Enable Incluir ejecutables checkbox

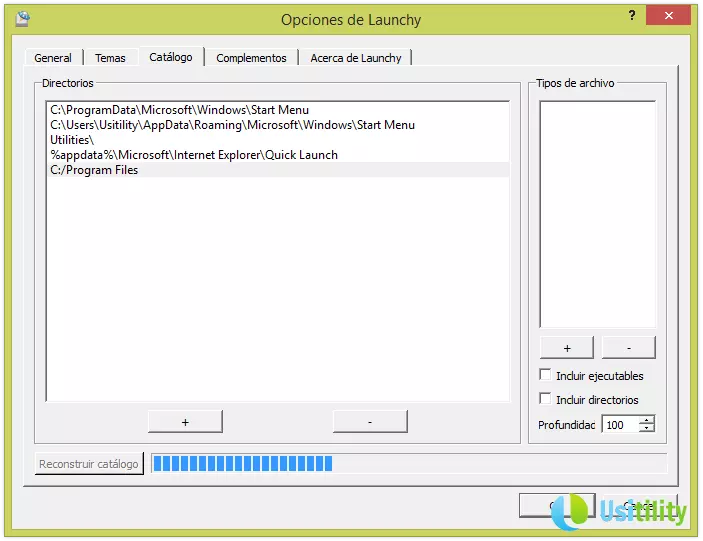pos(545,375)
